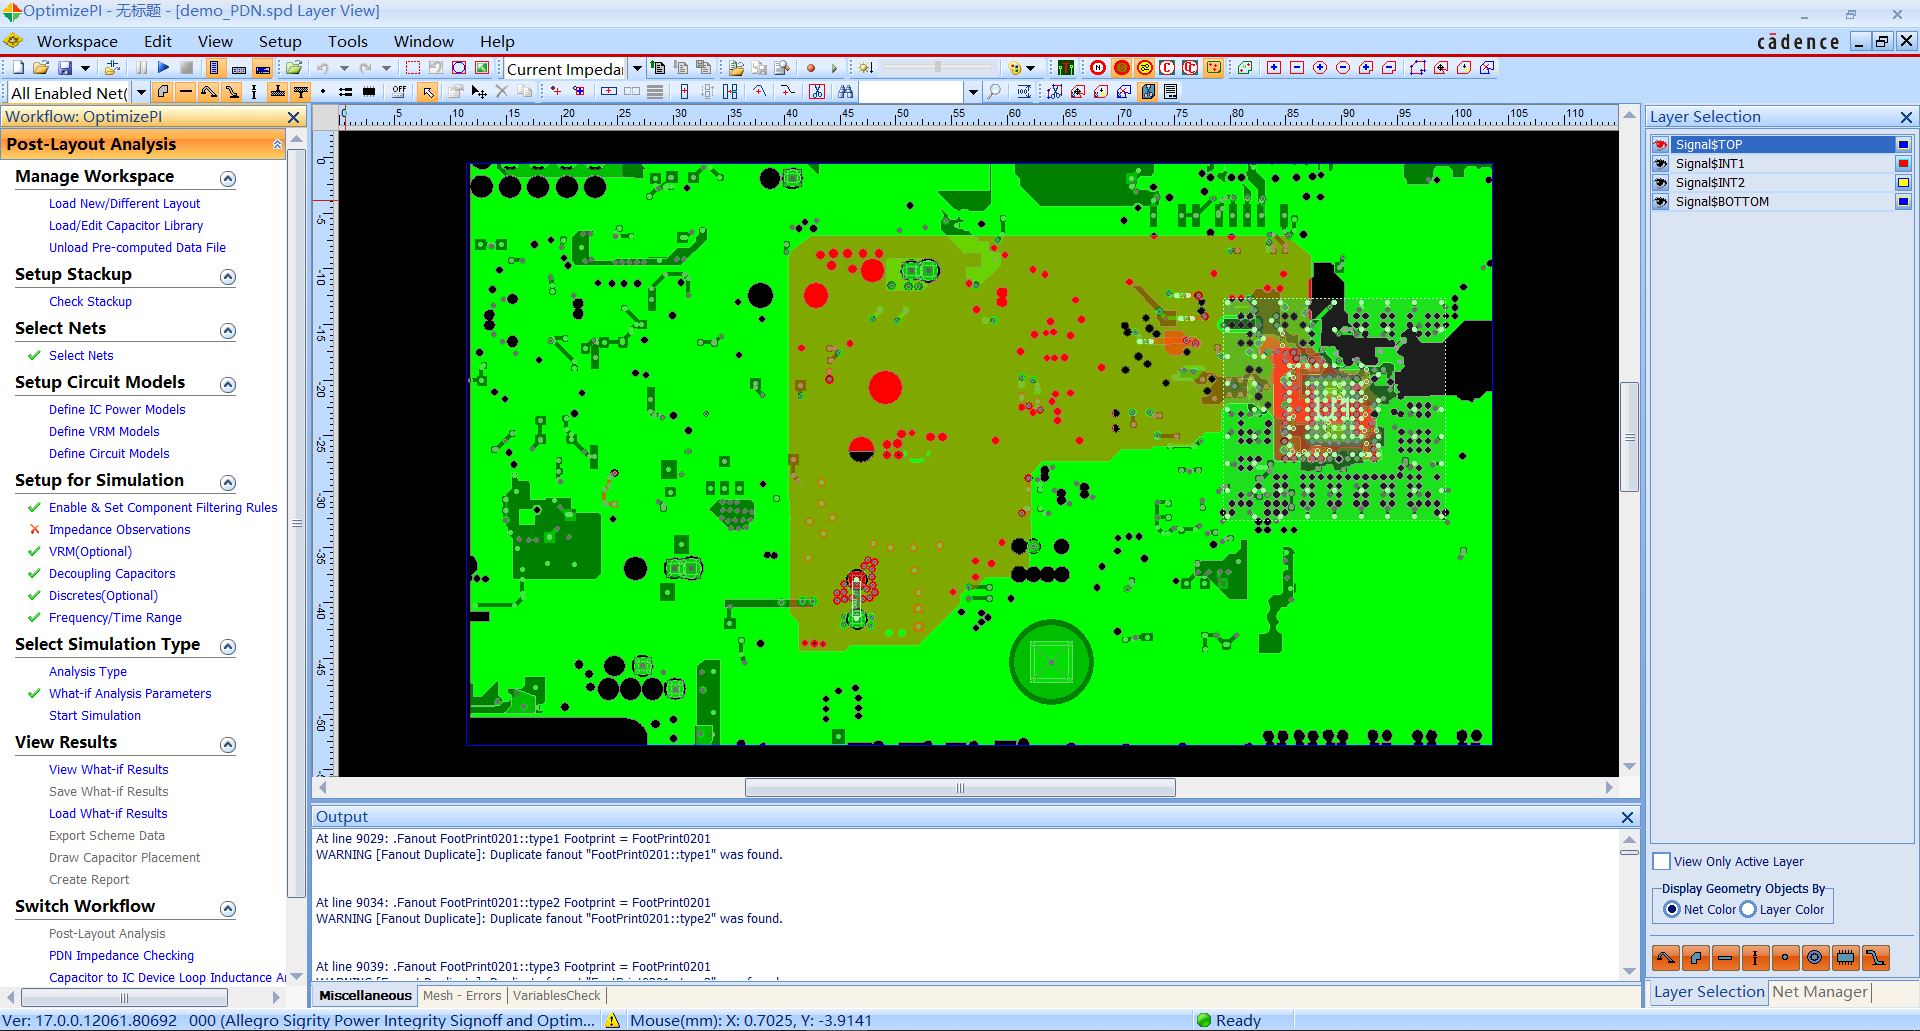Viewport: 1920px width, 1031px height.
Task: Toggle visibility of Signal$INT1 layer
Action: tap(1661, 164)
